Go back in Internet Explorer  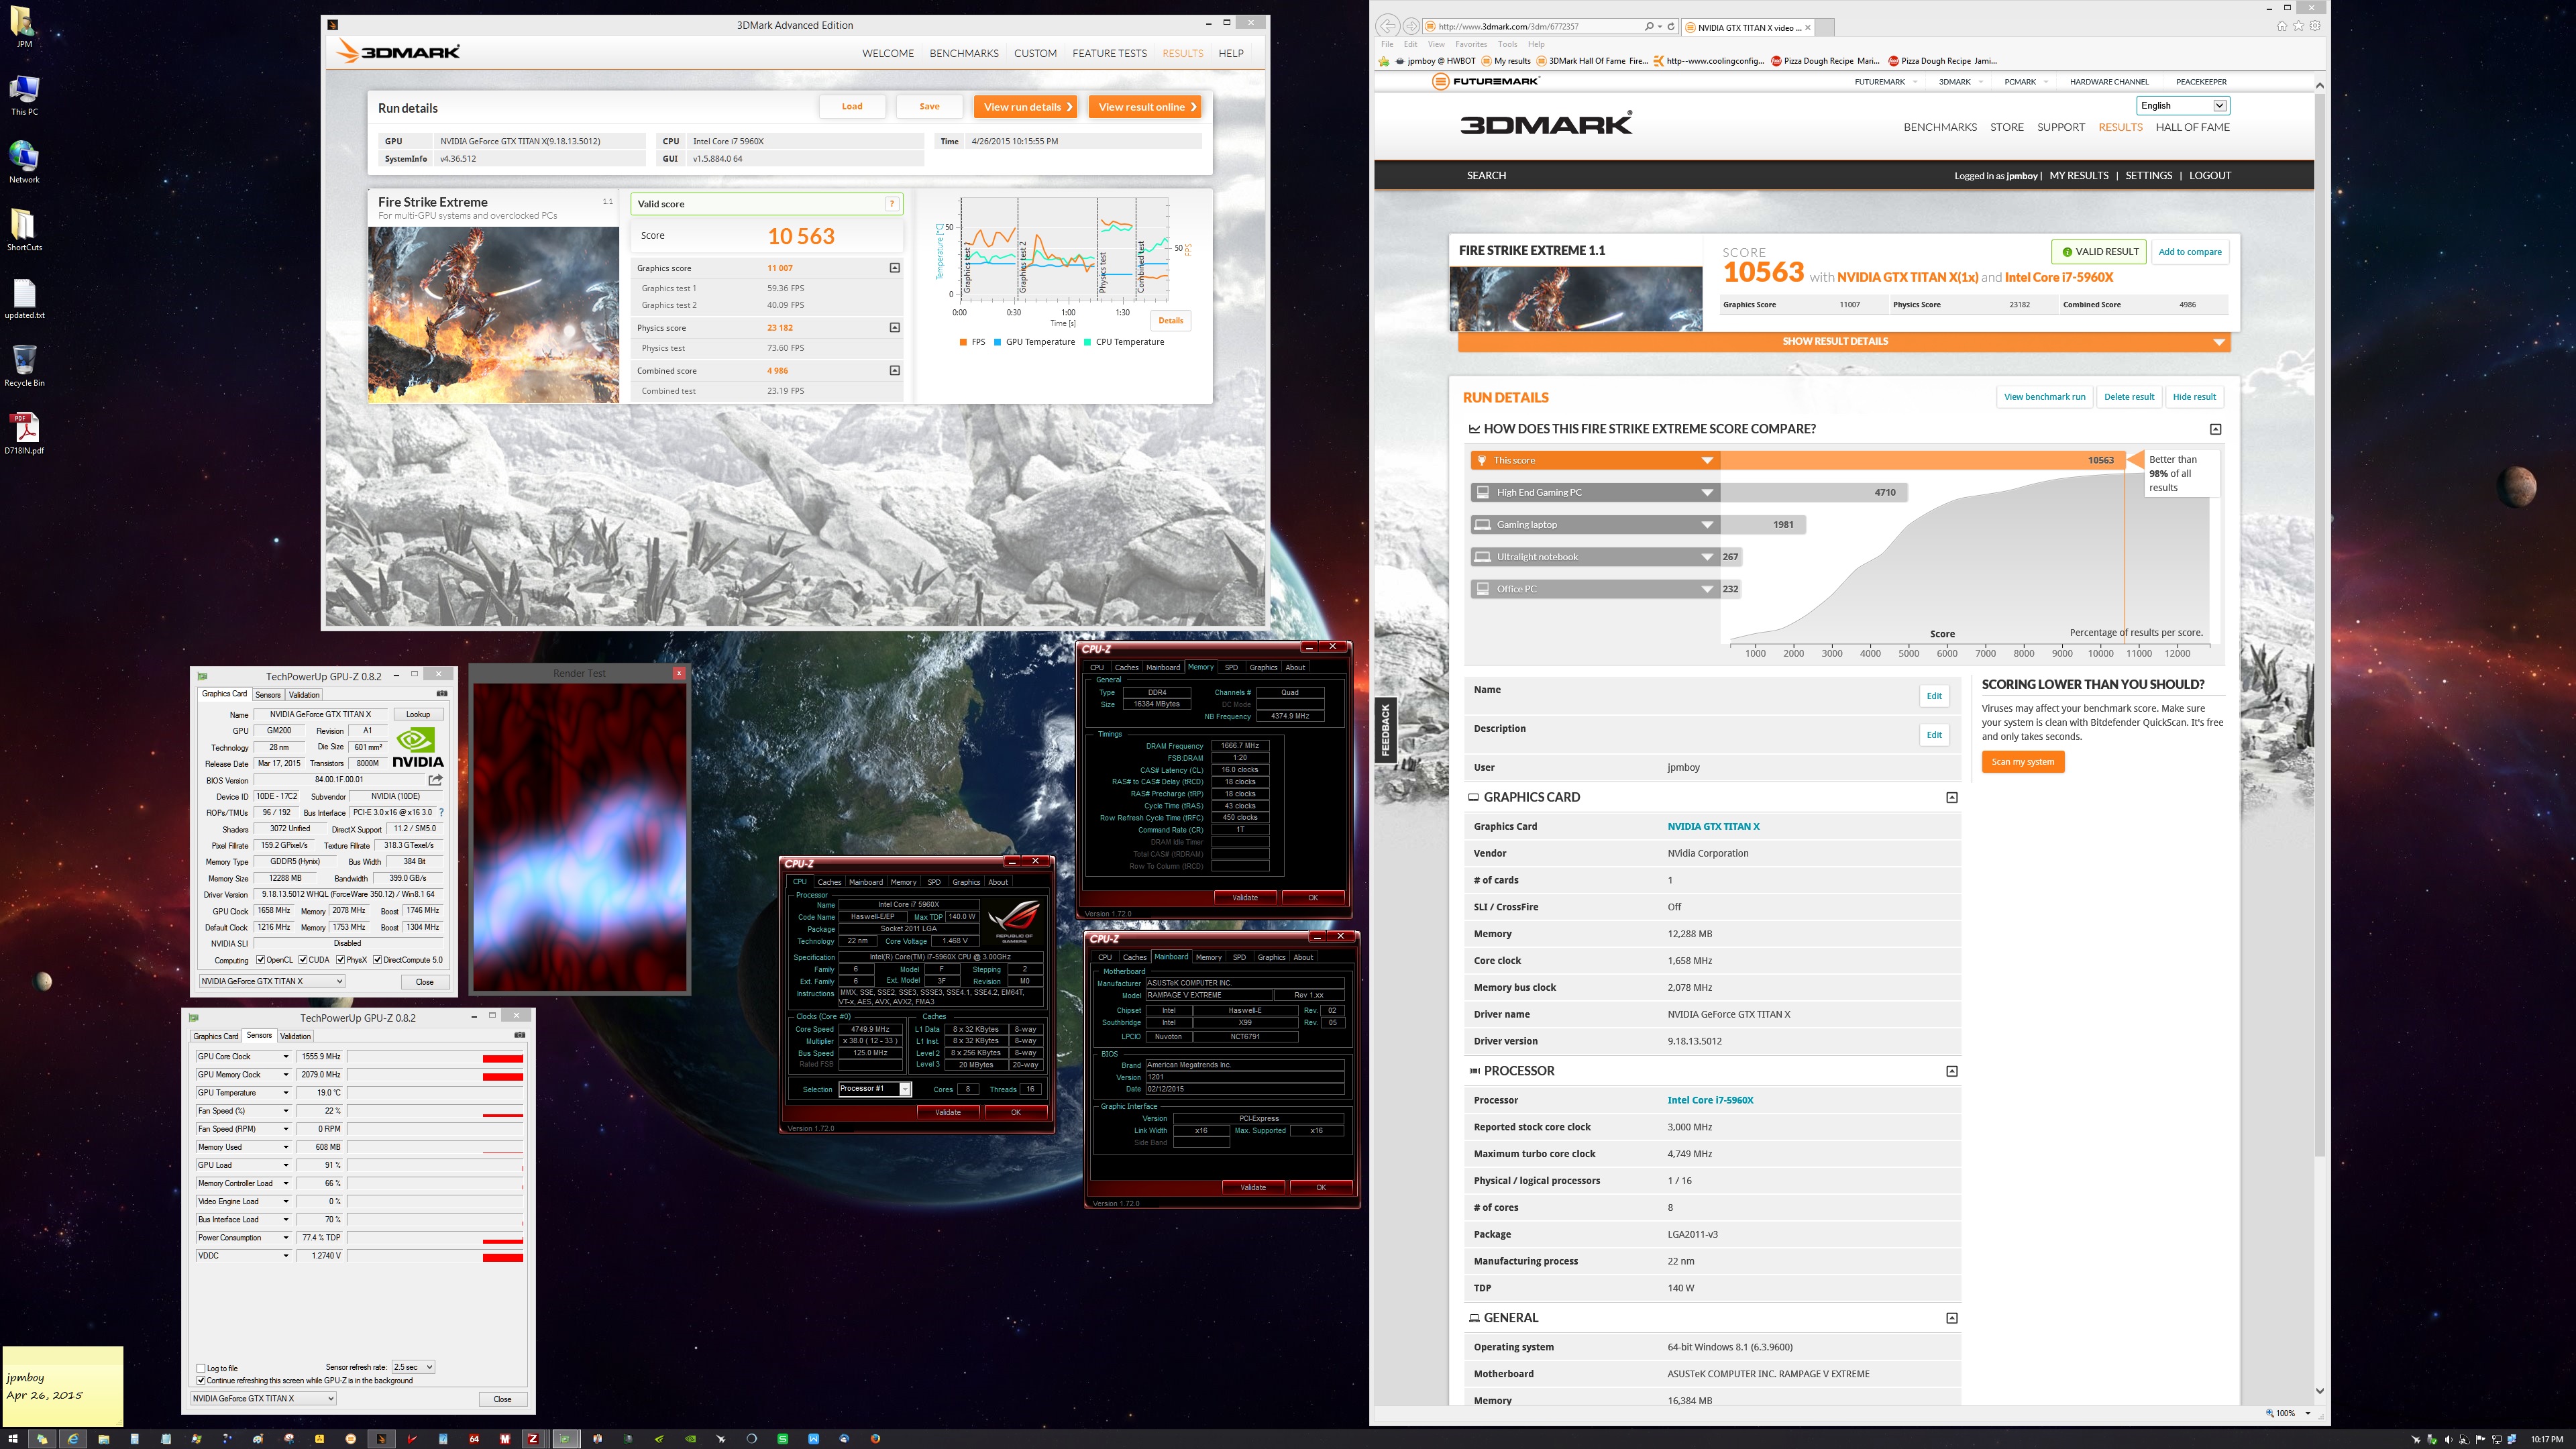(x=1387, y=27)
